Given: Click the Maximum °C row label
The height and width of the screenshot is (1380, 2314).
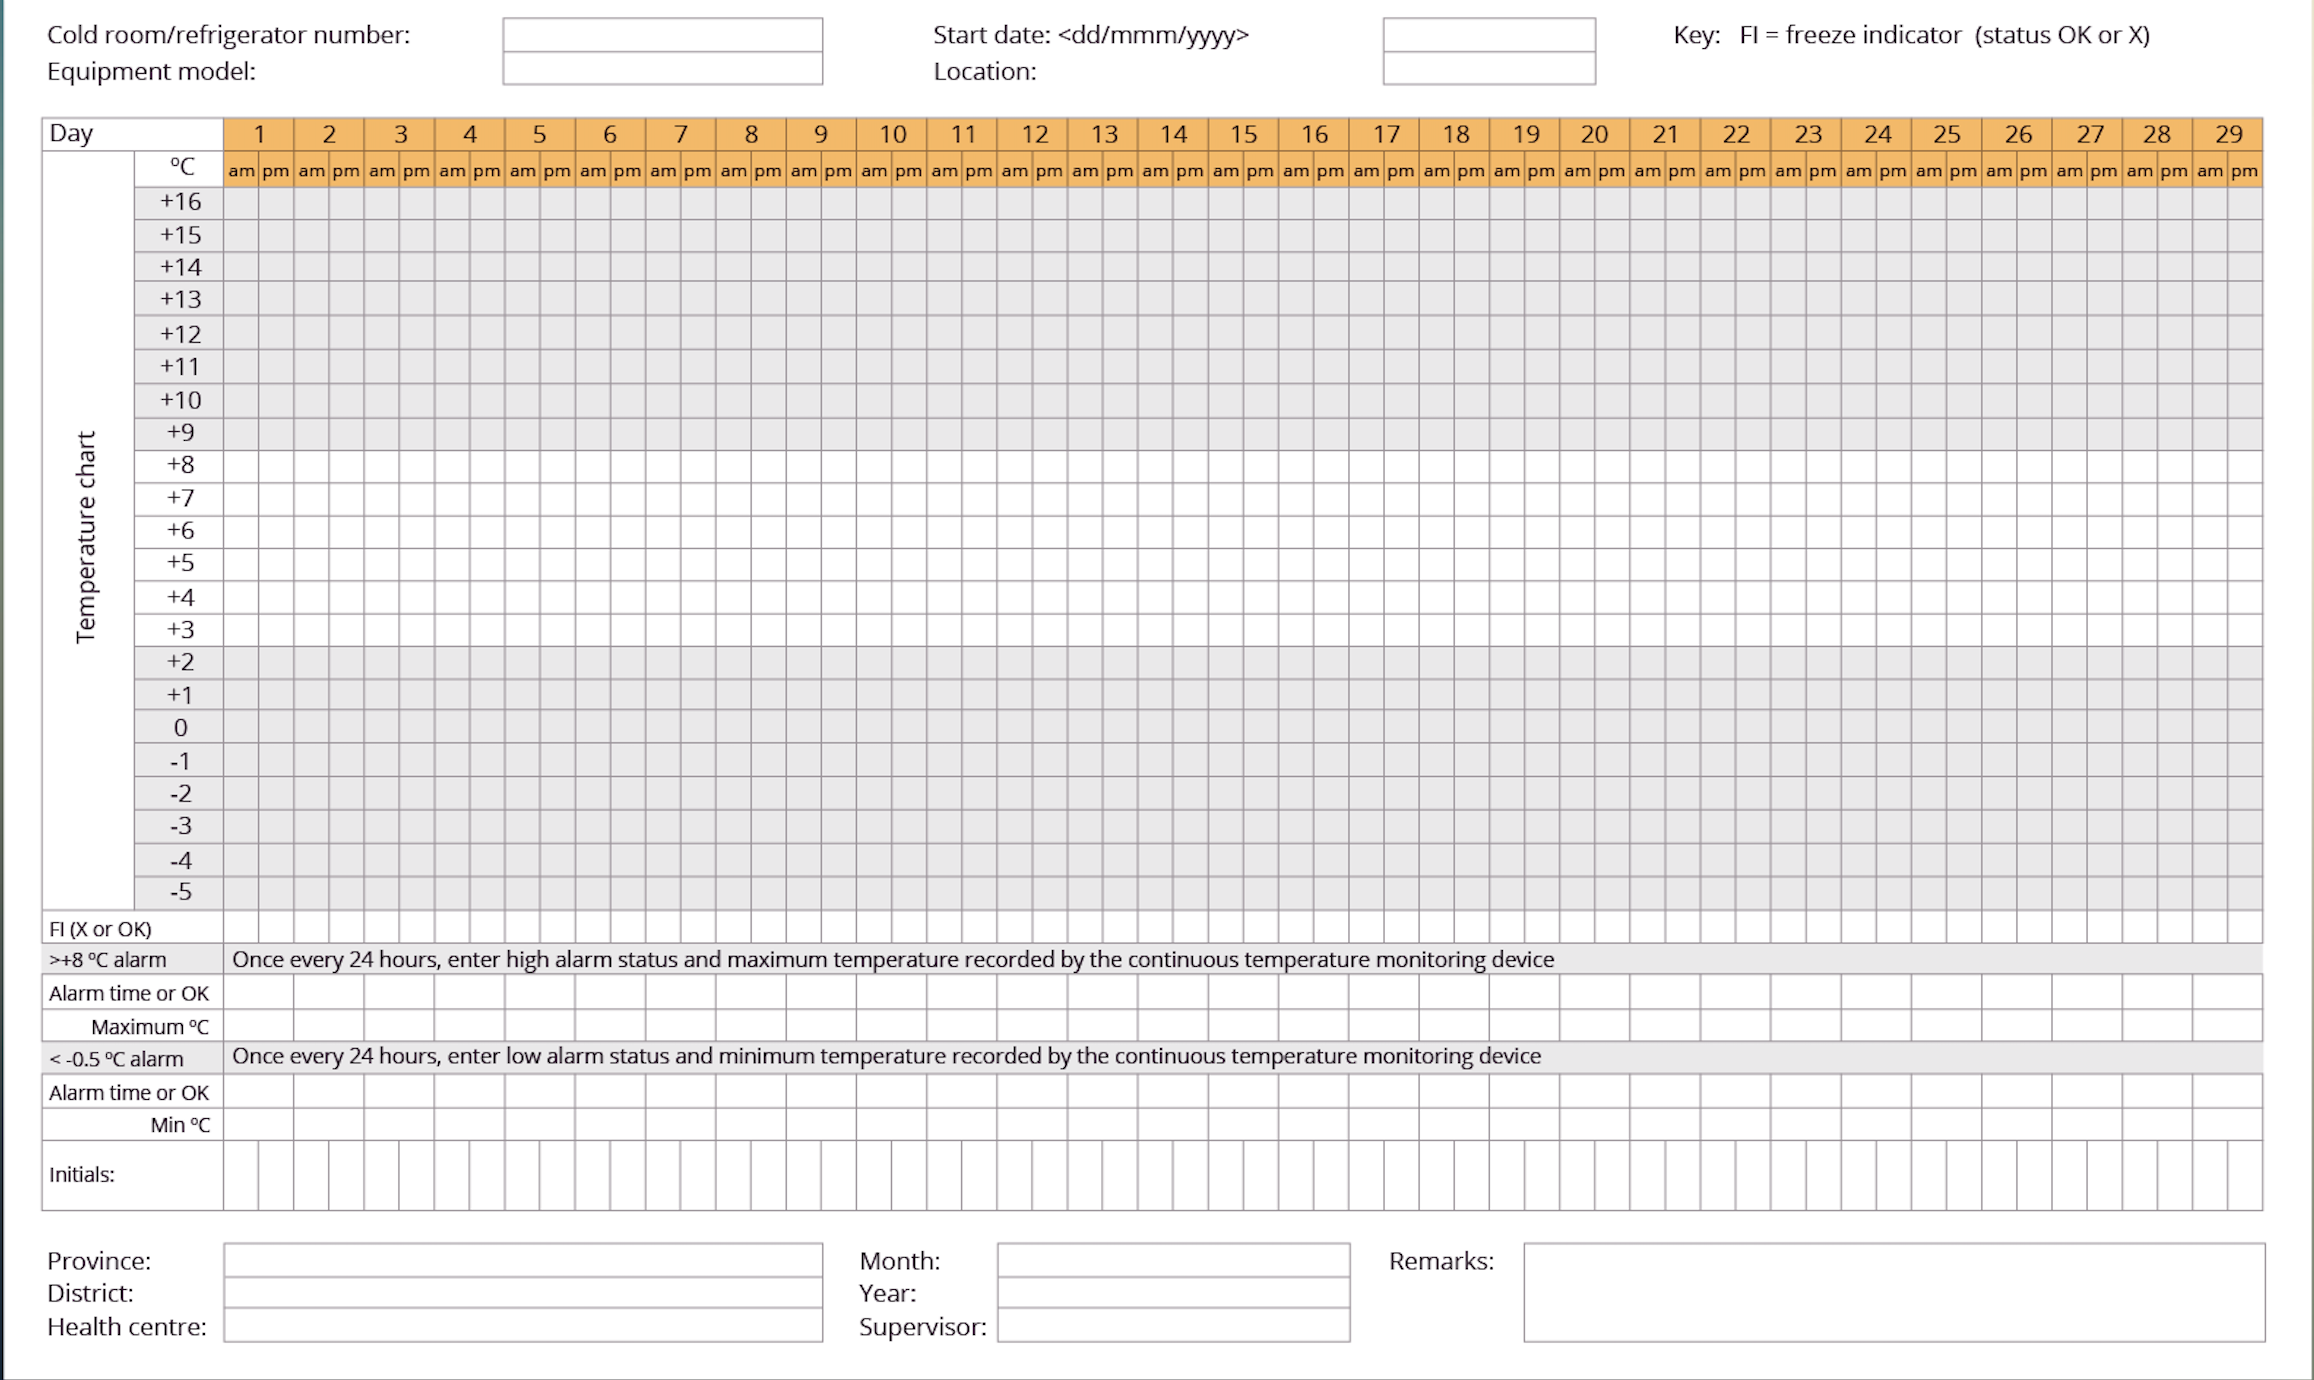Looking at the screenshot, I should tap(150, 1027).
